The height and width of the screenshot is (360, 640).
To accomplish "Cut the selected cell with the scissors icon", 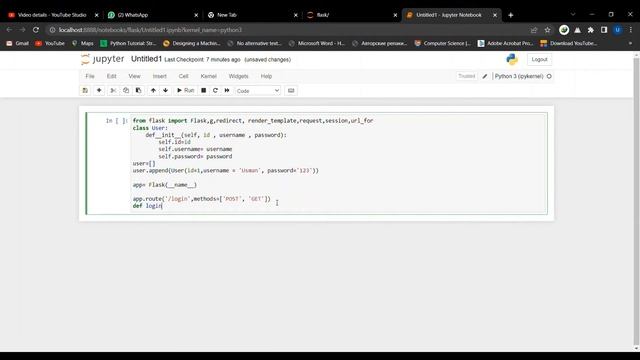I will (x=113, y=90).
